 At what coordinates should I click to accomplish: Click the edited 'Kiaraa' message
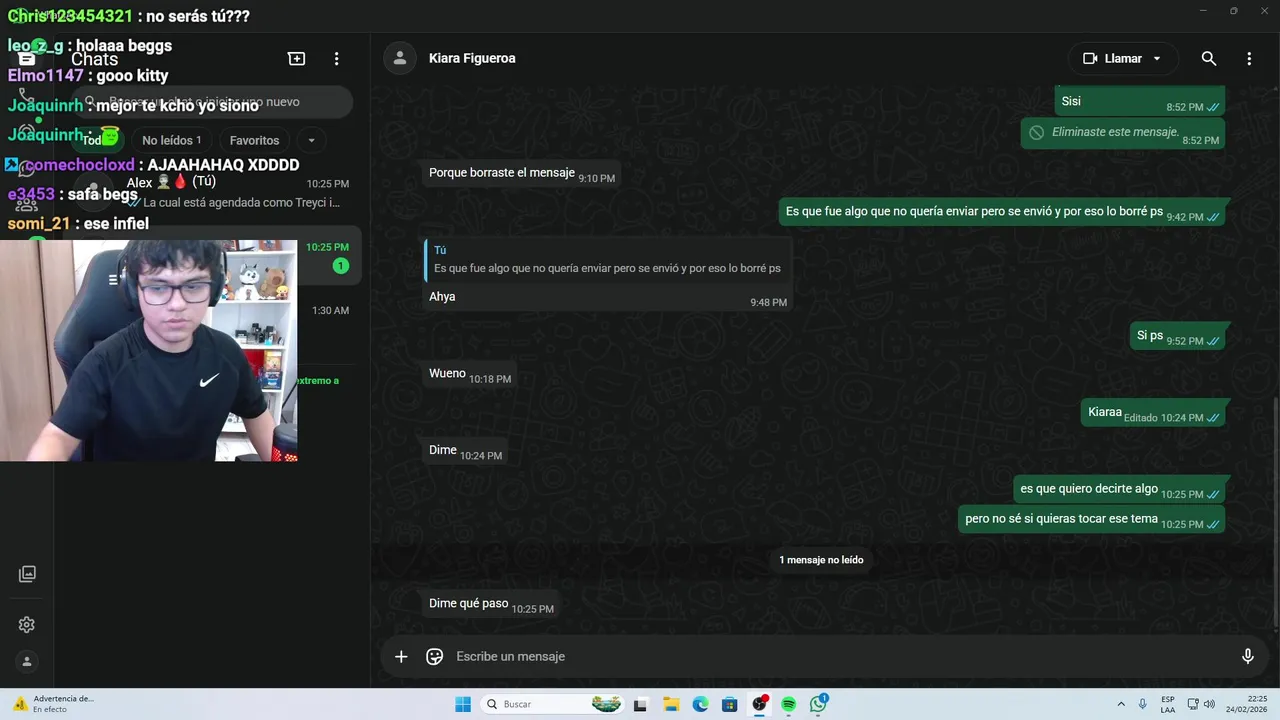coord(1153,412)
